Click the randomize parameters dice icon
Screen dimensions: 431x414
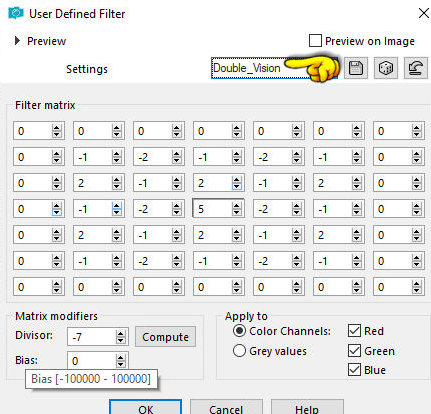386,68
